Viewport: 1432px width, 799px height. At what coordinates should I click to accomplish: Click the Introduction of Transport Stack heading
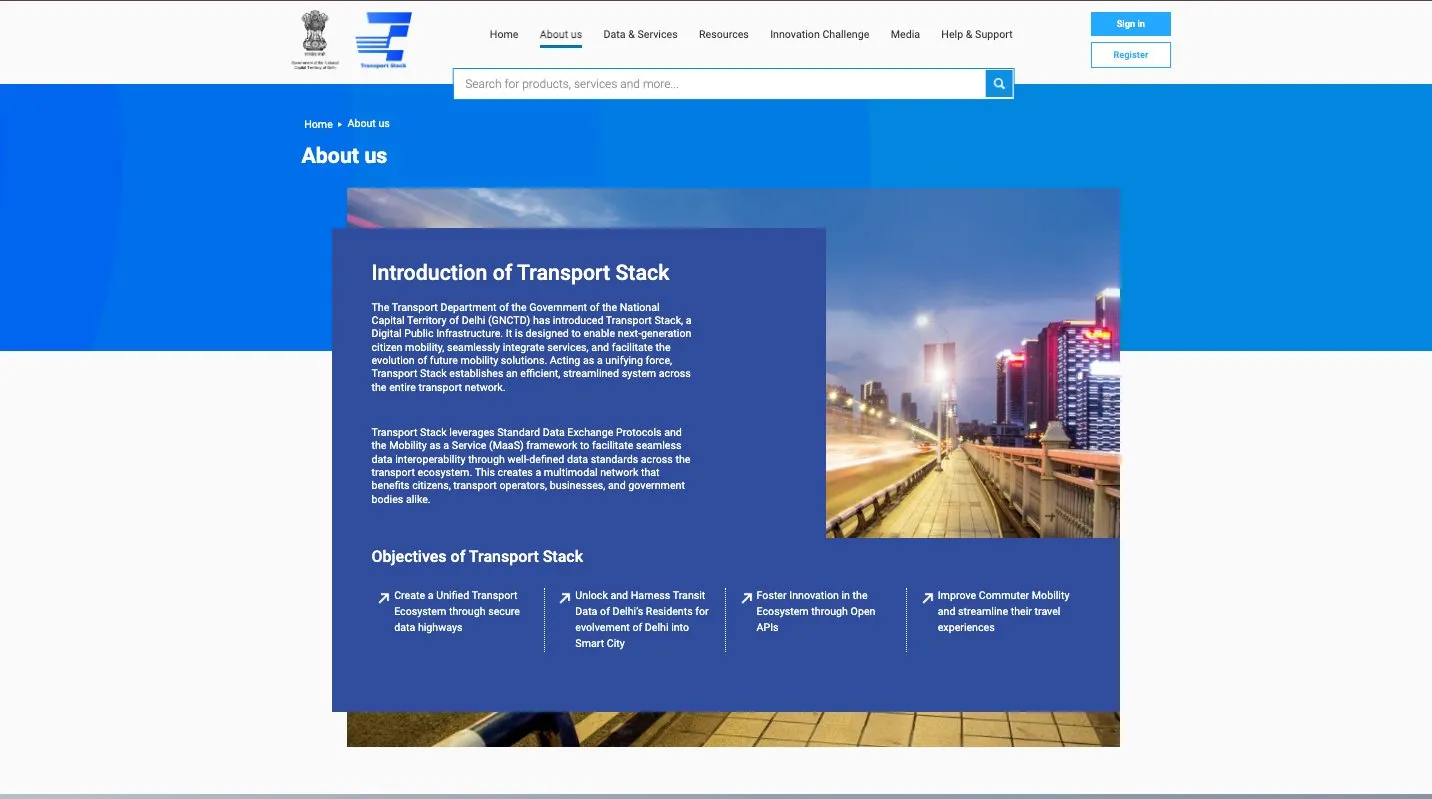coord(520,273)
